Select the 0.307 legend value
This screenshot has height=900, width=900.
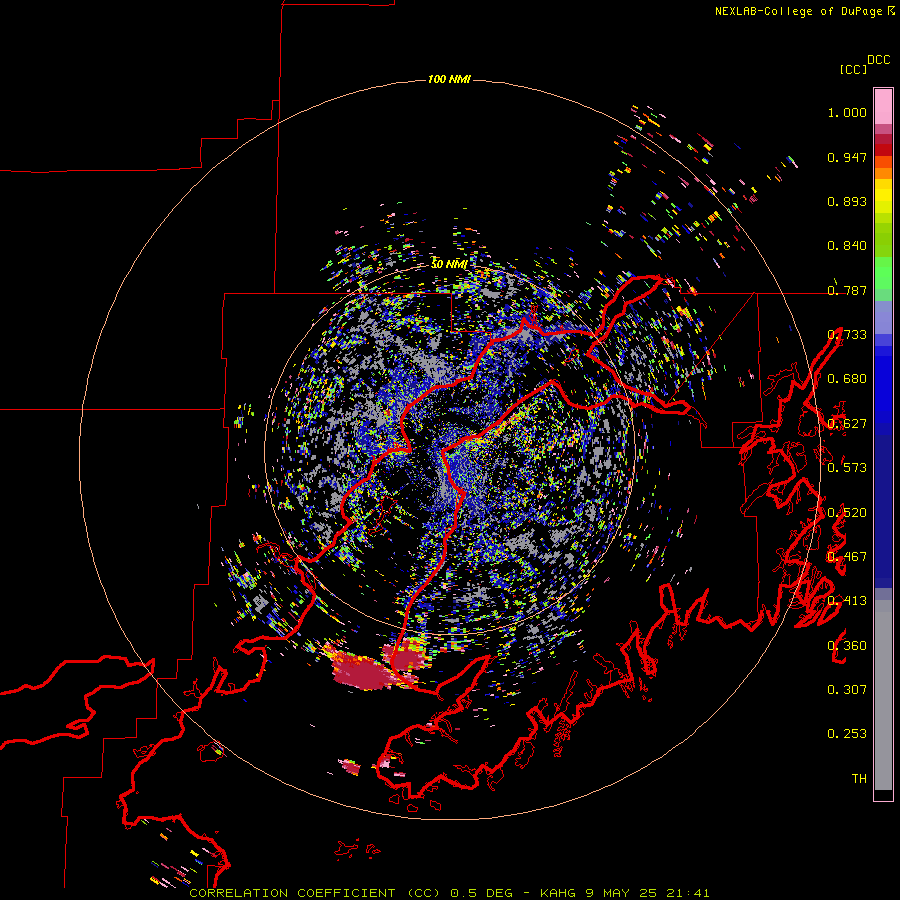847,689
